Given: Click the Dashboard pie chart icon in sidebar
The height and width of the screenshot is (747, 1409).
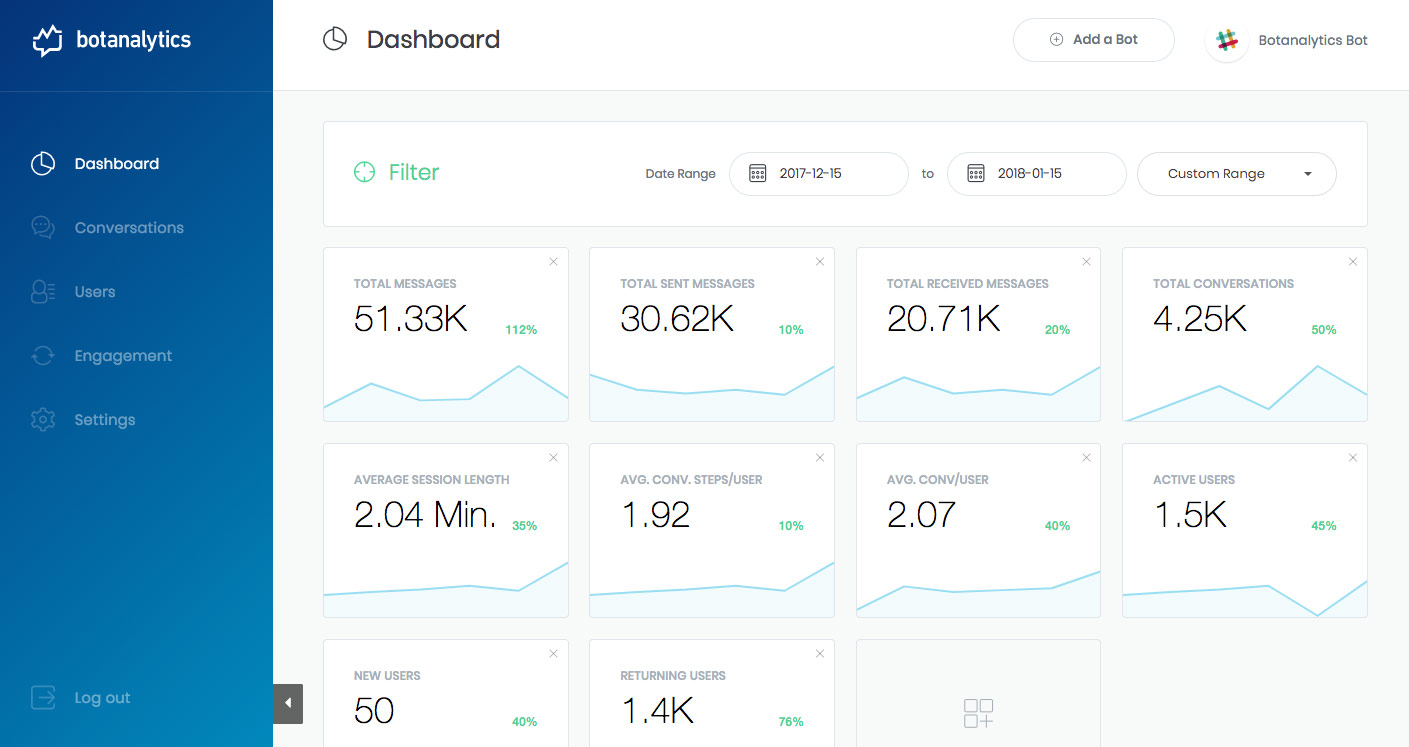Looking at the screenshot, I should (43, 164).
